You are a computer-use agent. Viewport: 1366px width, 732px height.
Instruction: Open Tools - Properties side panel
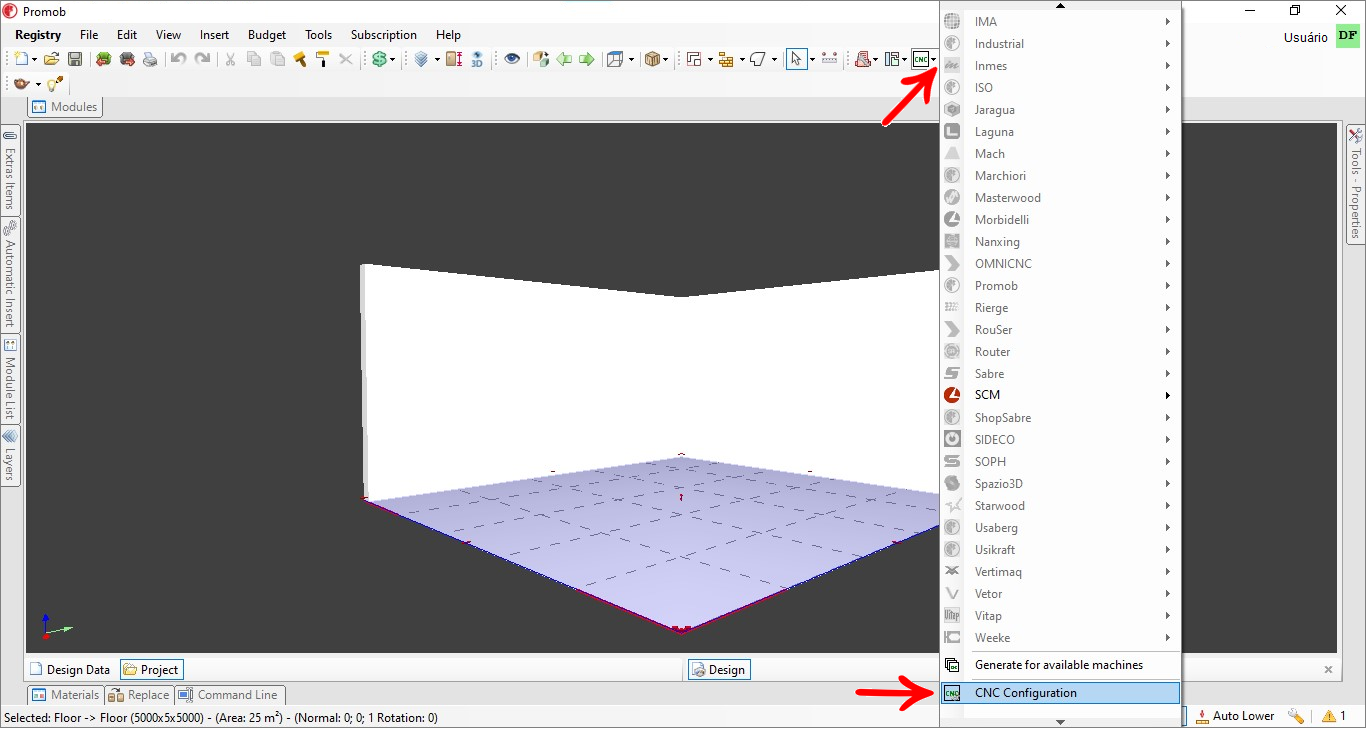click(x=1355, y=184)
